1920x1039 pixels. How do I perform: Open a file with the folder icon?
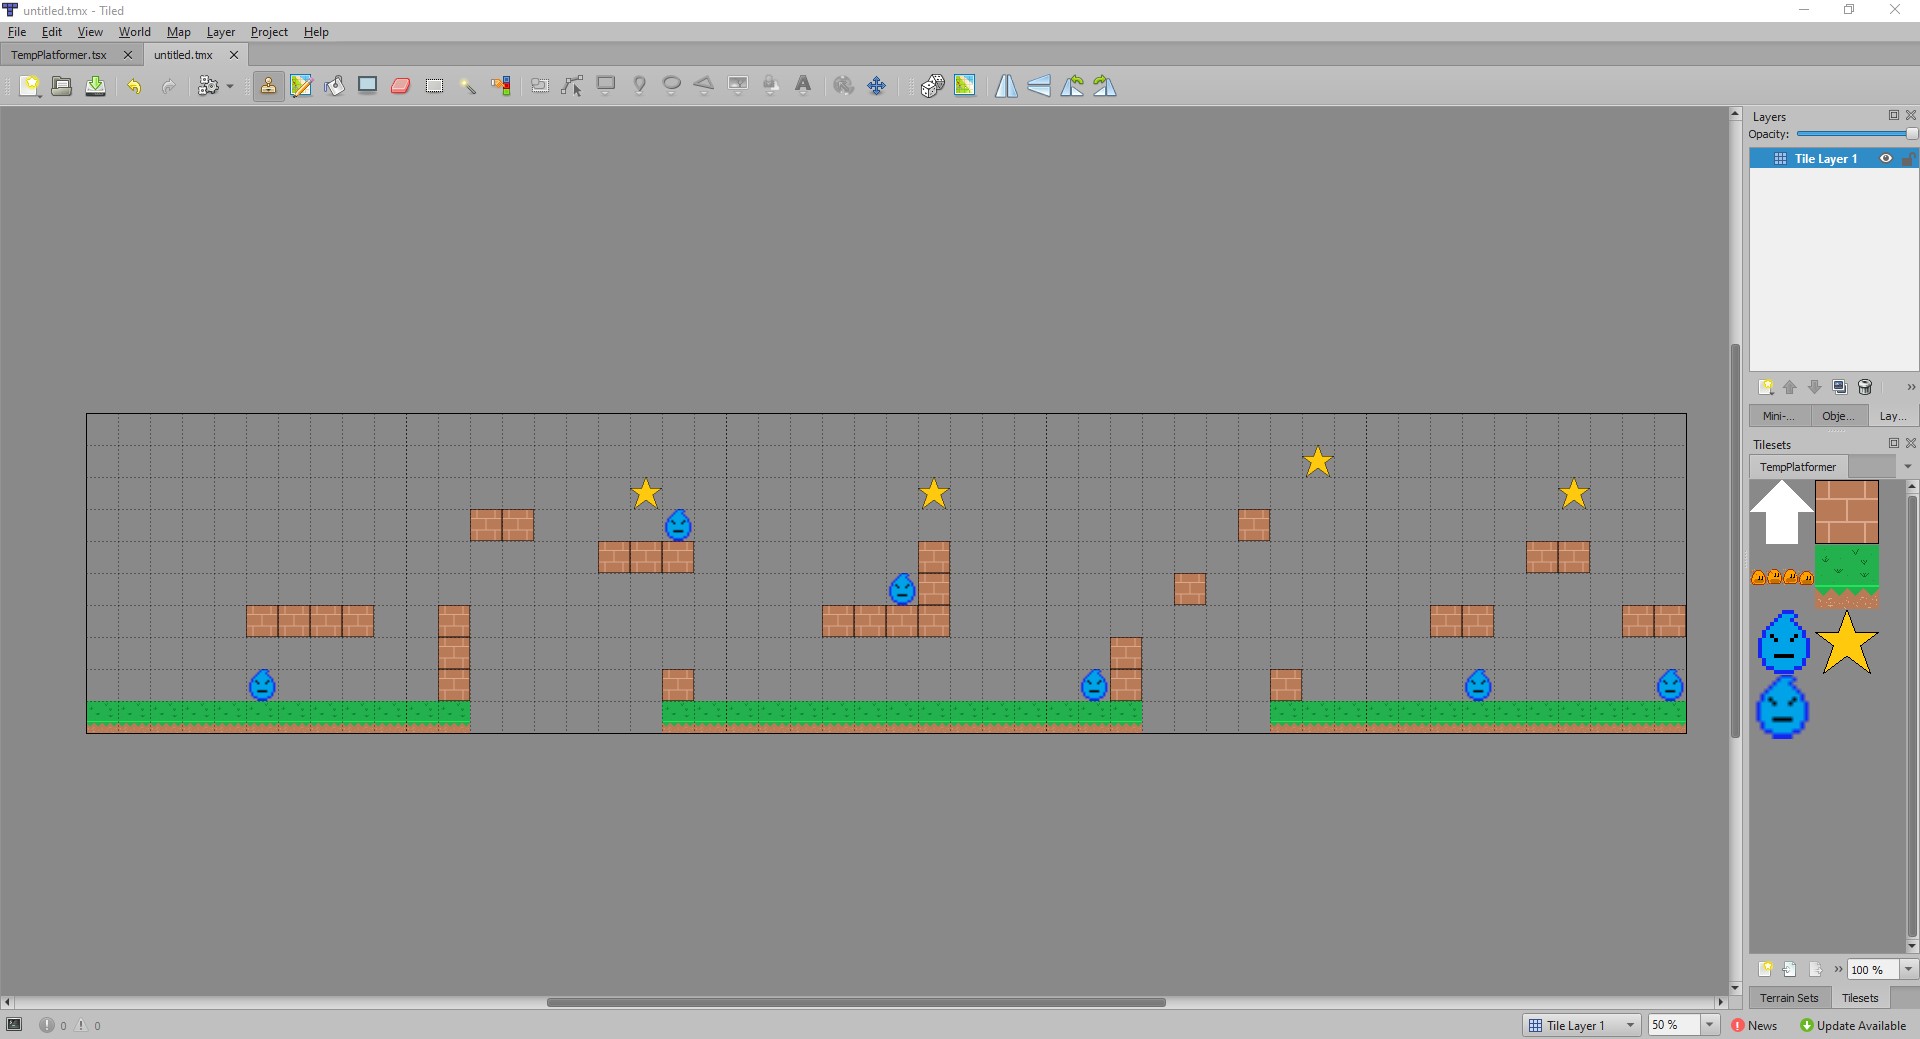pos(62,86)
